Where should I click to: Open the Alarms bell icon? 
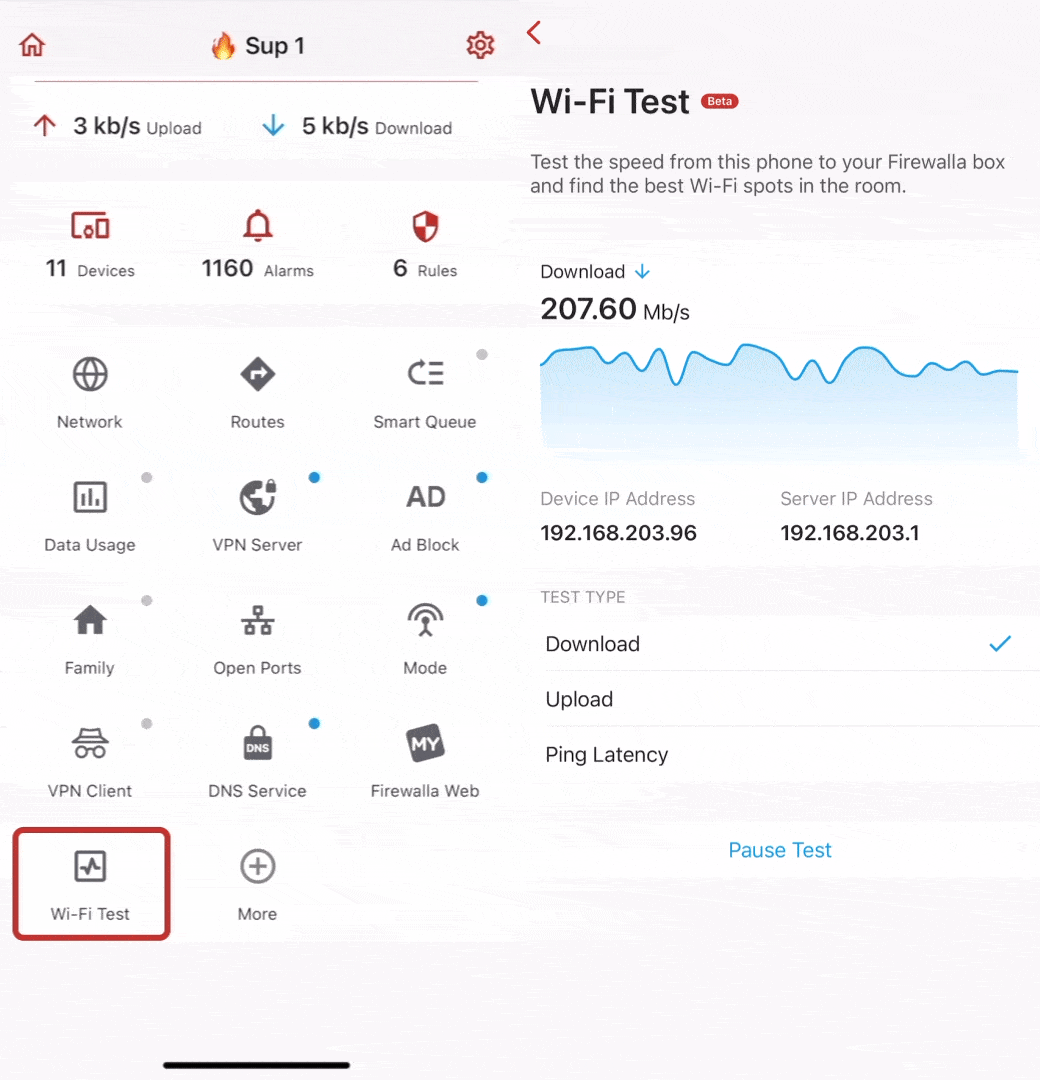point(258,225)
